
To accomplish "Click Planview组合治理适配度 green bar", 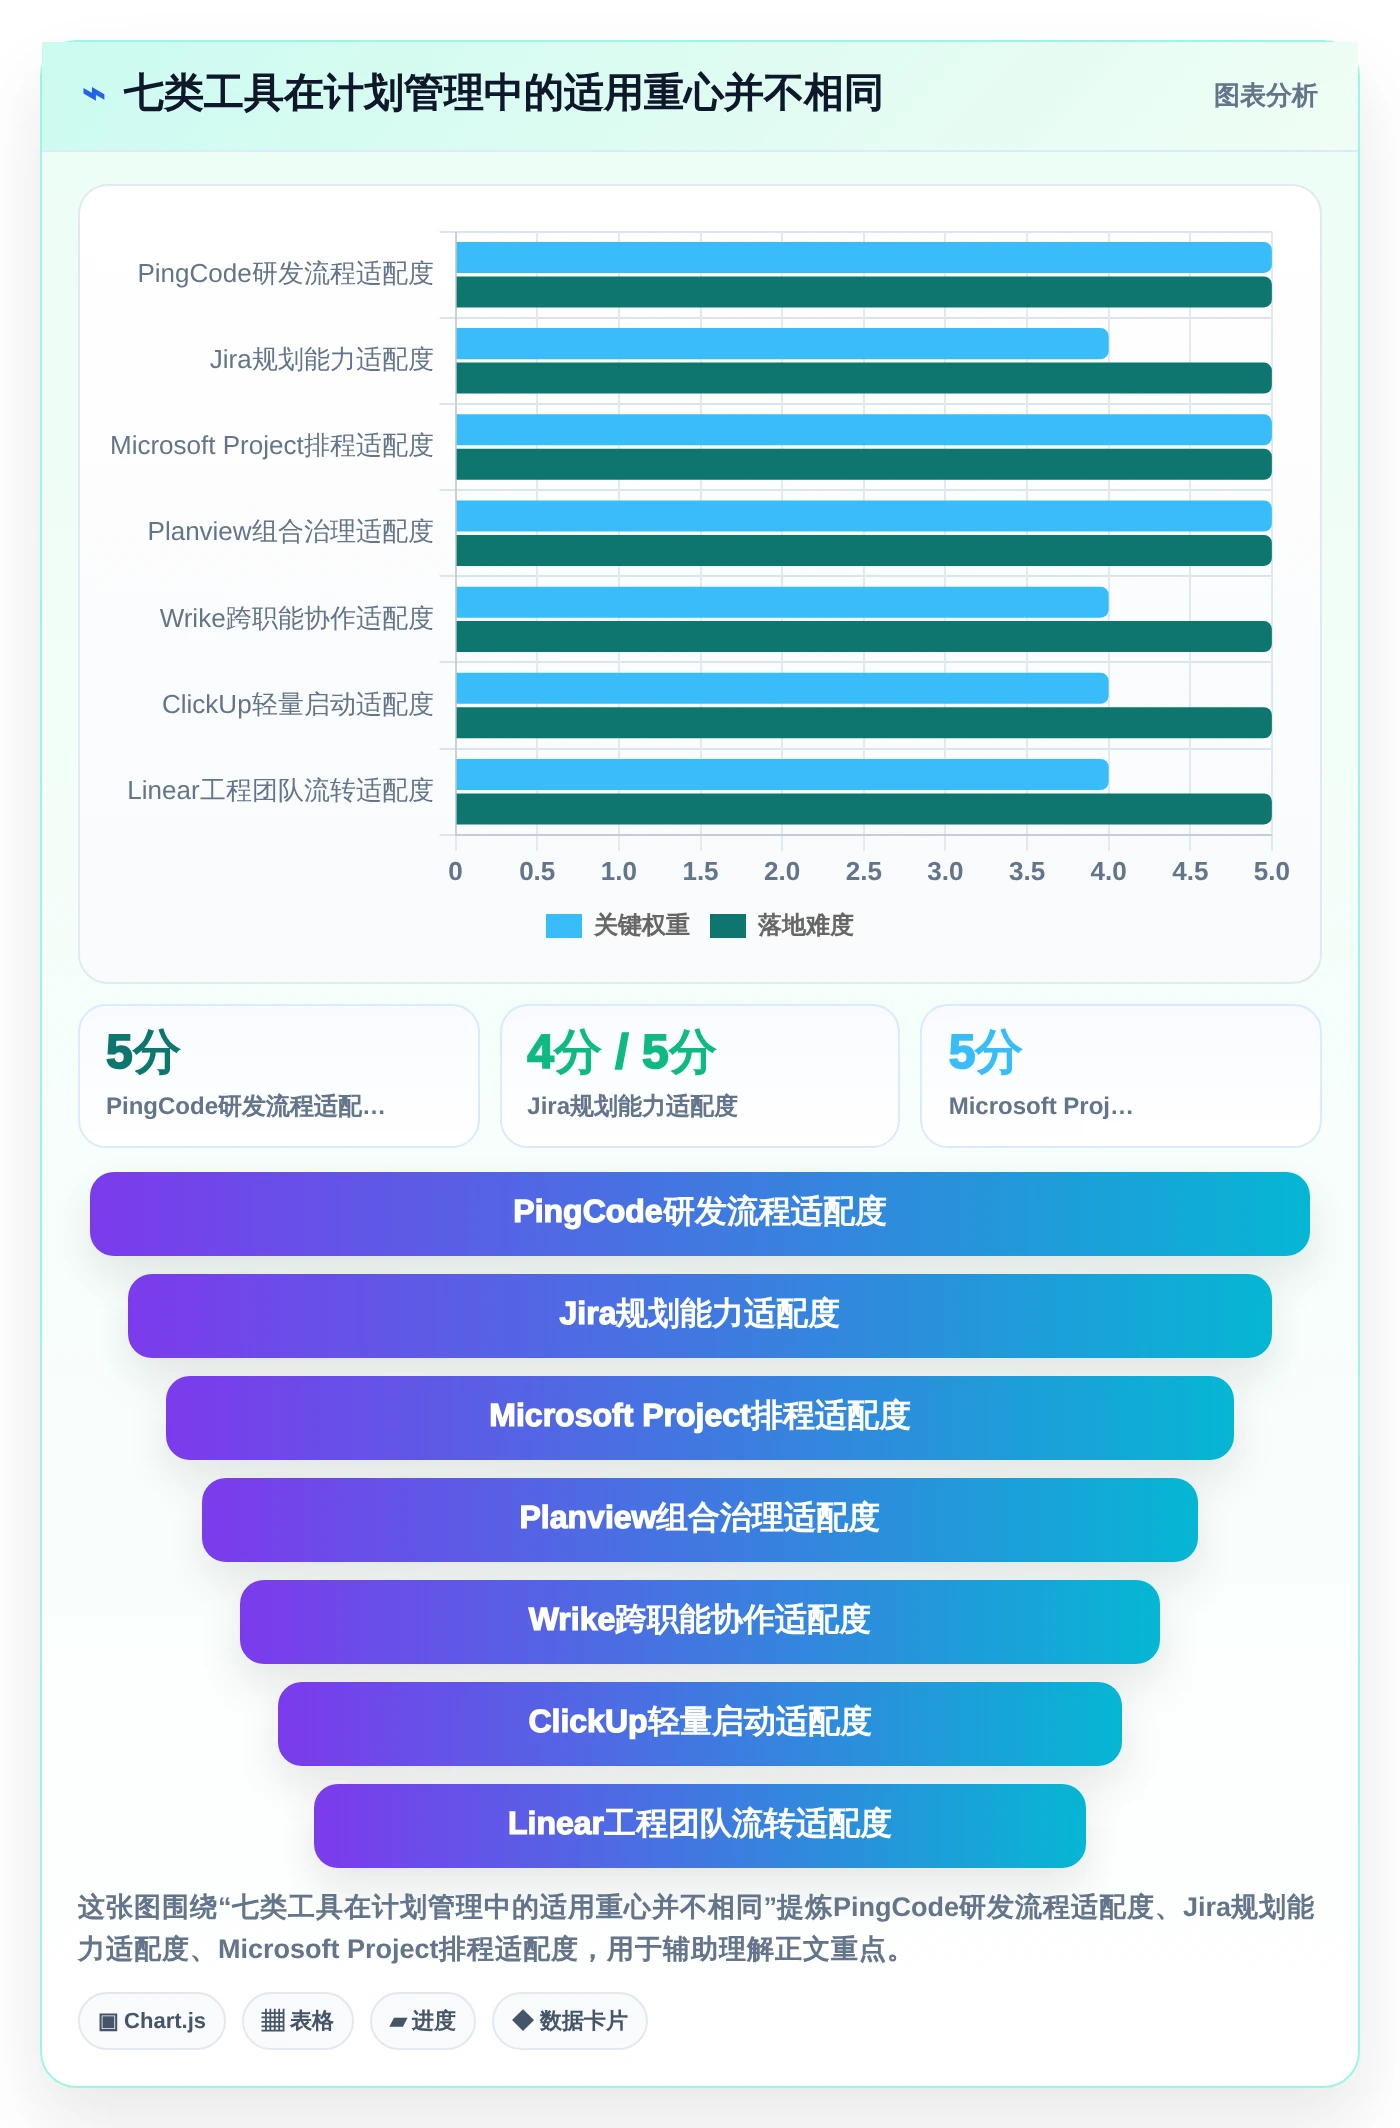I will pos(863,551).
